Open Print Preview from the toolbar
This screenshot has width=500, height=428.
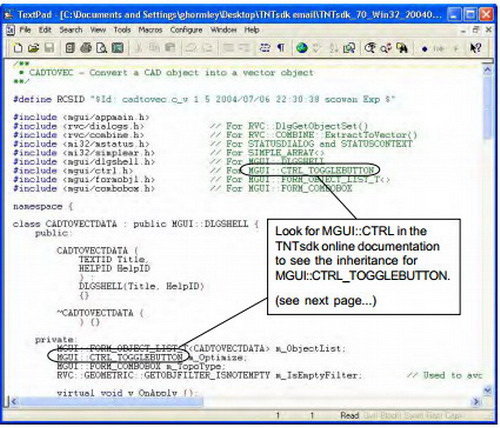(101, 48)
